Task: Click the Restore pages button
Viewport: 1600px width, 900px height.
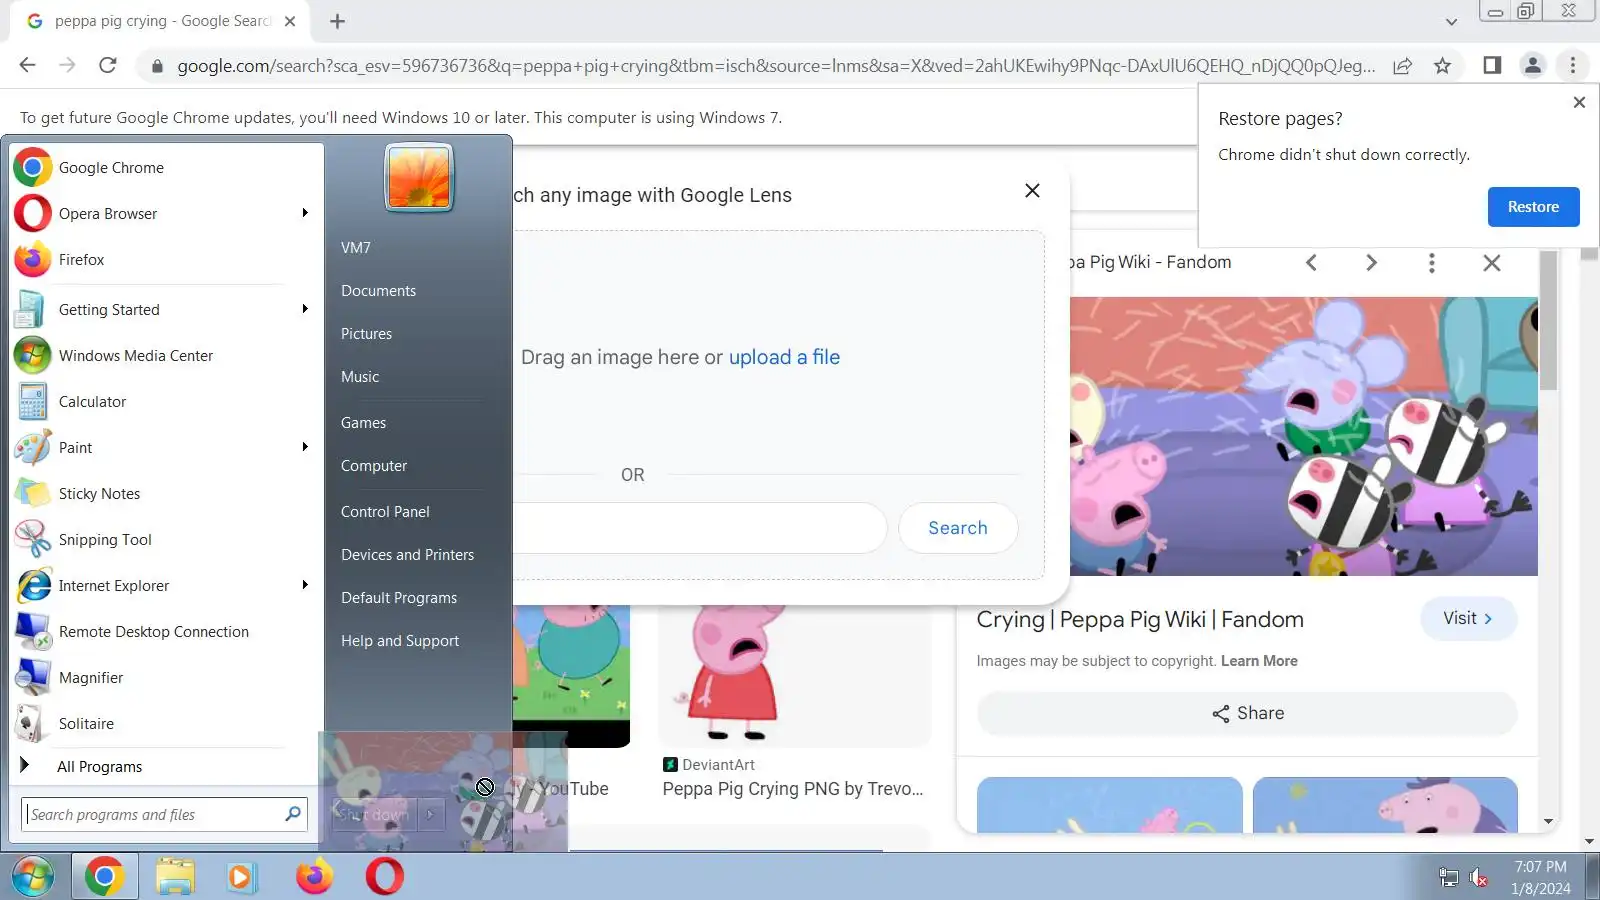Action: click(x=1533, y=207)
